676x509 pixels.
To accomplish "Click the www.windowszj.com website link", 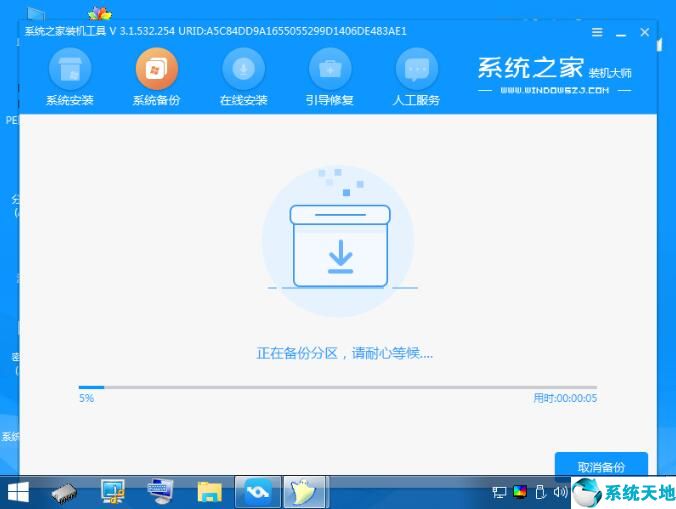I will pos(554,91).
